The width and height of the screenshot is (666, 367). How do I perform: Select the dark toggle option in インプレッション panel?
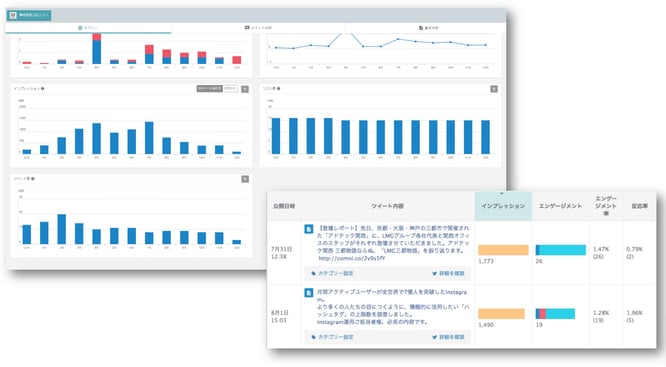[x=209, y=88]
